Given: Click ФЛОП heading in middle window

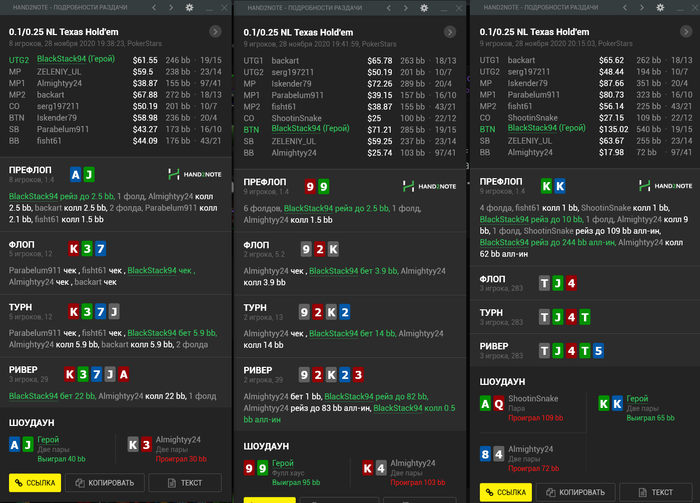Looking at the screenshot, I should (256, 245).
